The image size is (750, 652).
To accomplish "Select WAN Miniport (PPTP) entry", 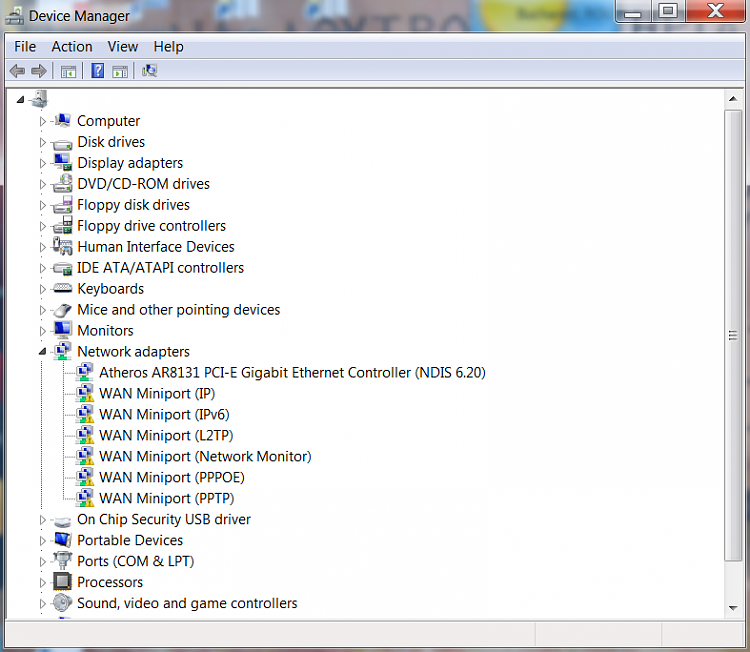I will 166,498.
